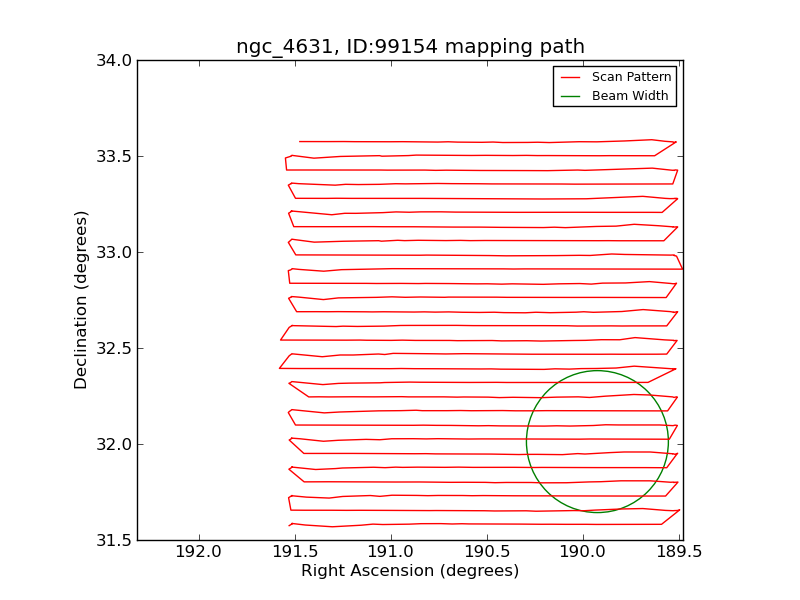800x600 pixels.
Task: Click the y-axis tick label 32.0
Action: point(114,444)
